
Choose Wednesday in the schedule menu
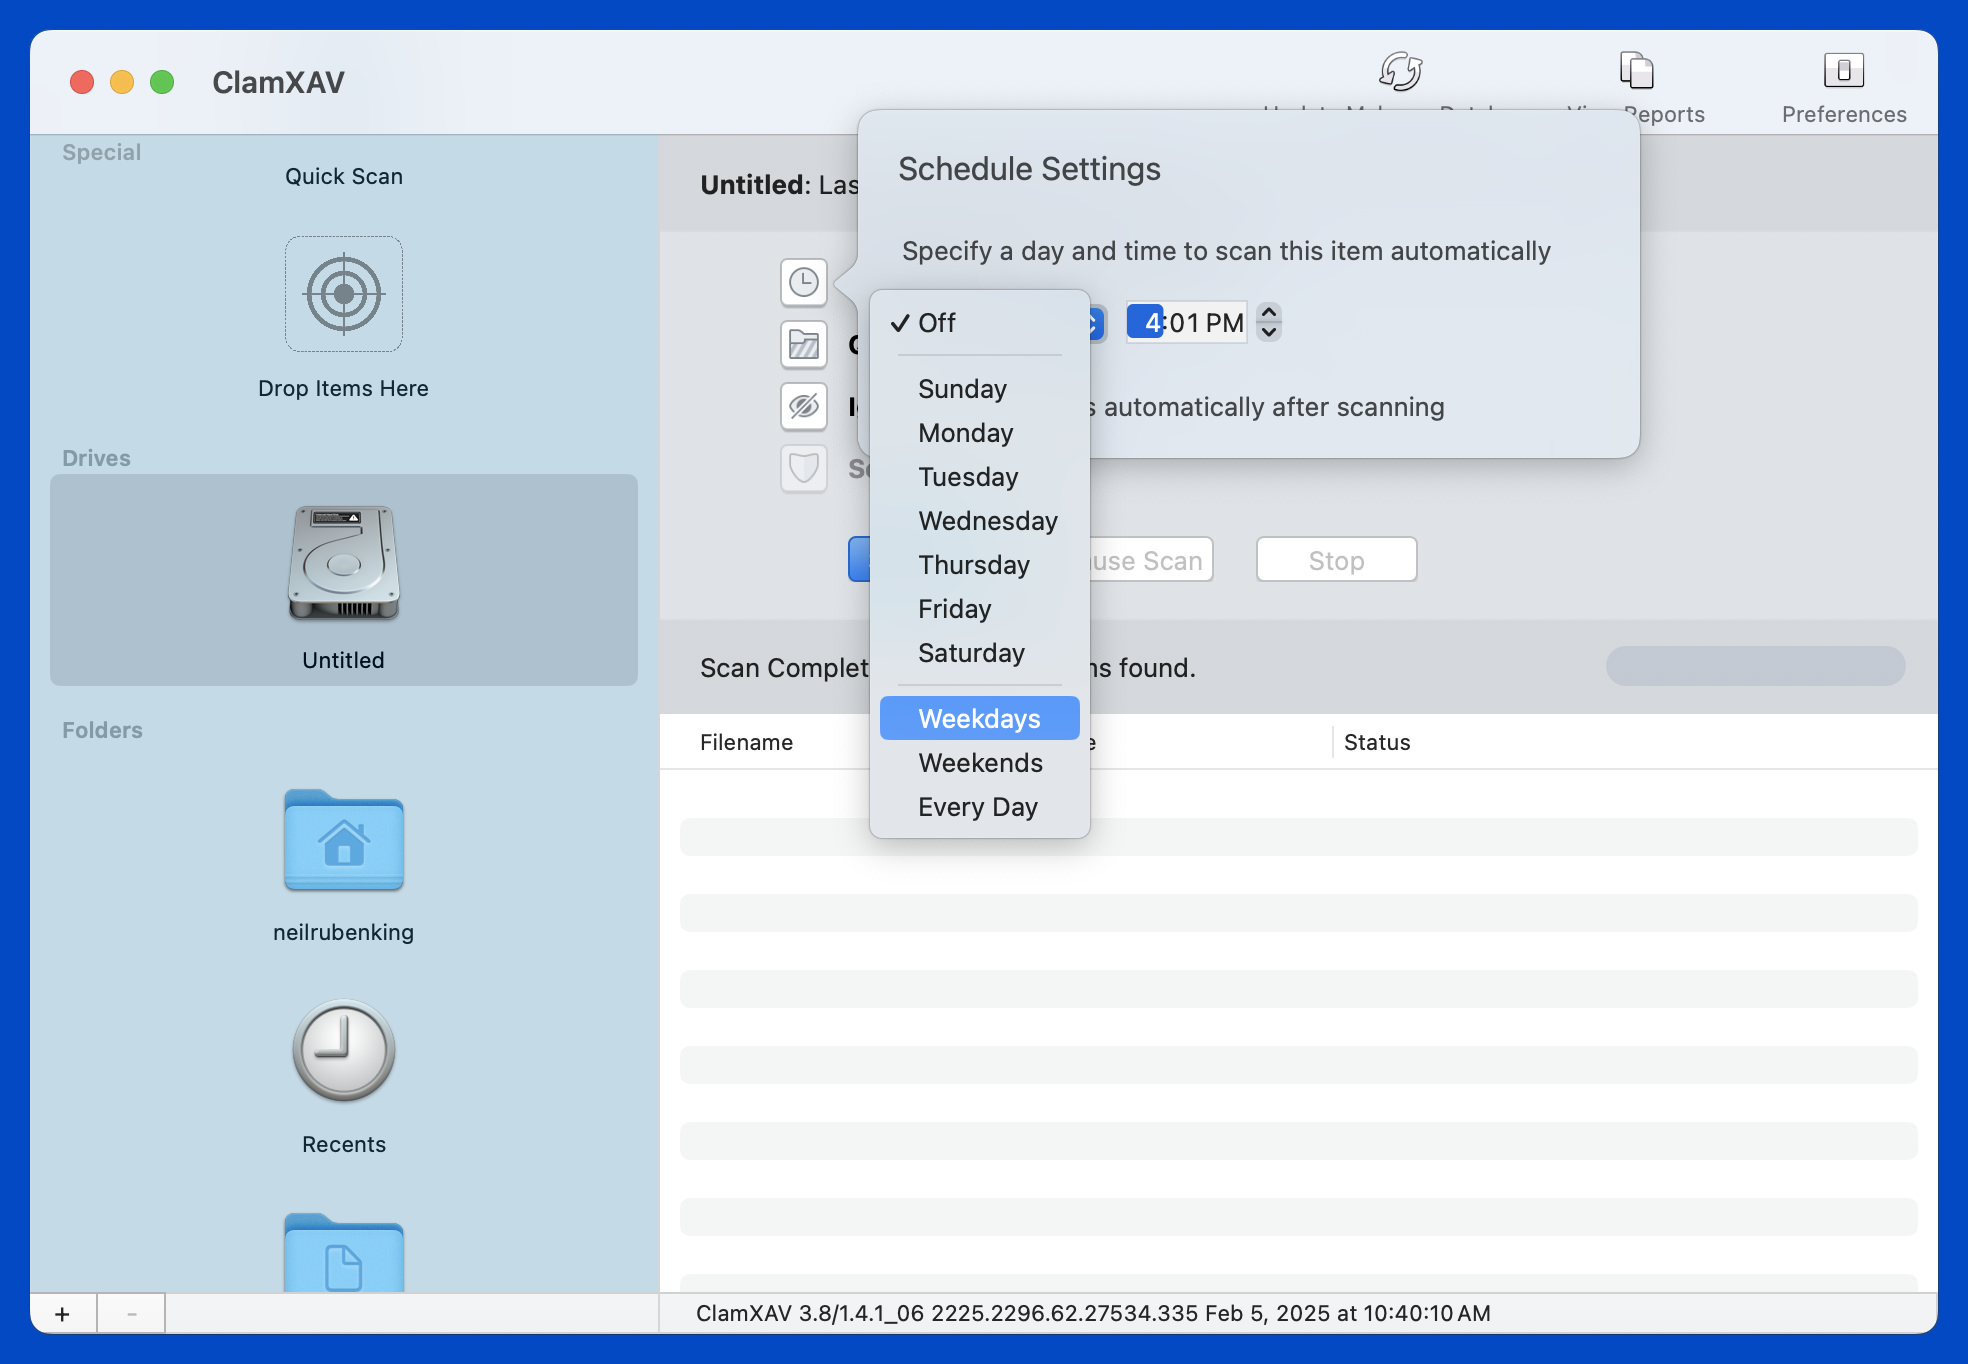[x=980, y=521]
